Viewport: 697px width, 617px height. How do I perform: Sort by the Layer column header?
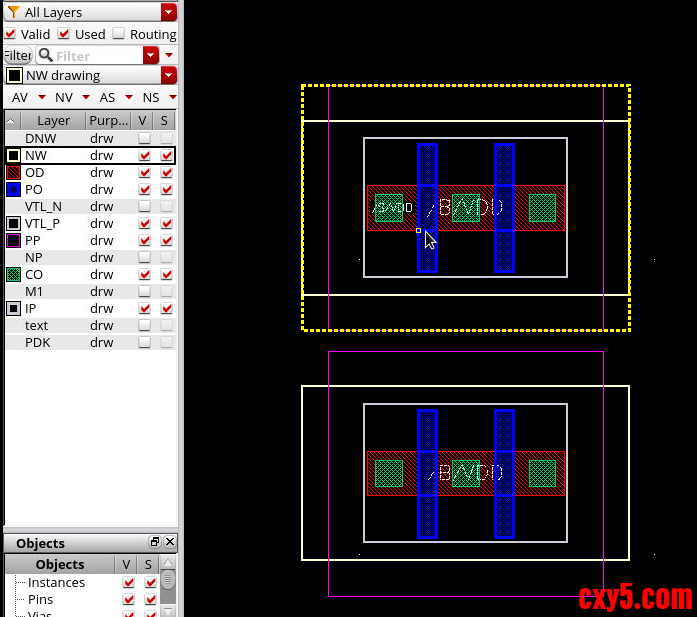[53, 120]
